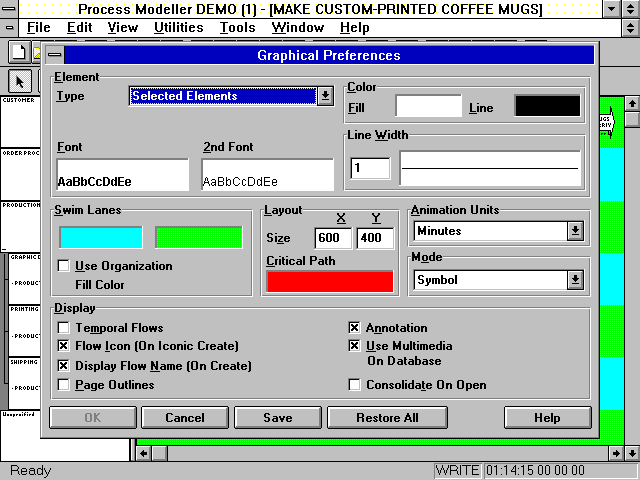Click the document restore button in menu bar

(x=630, y=28)
